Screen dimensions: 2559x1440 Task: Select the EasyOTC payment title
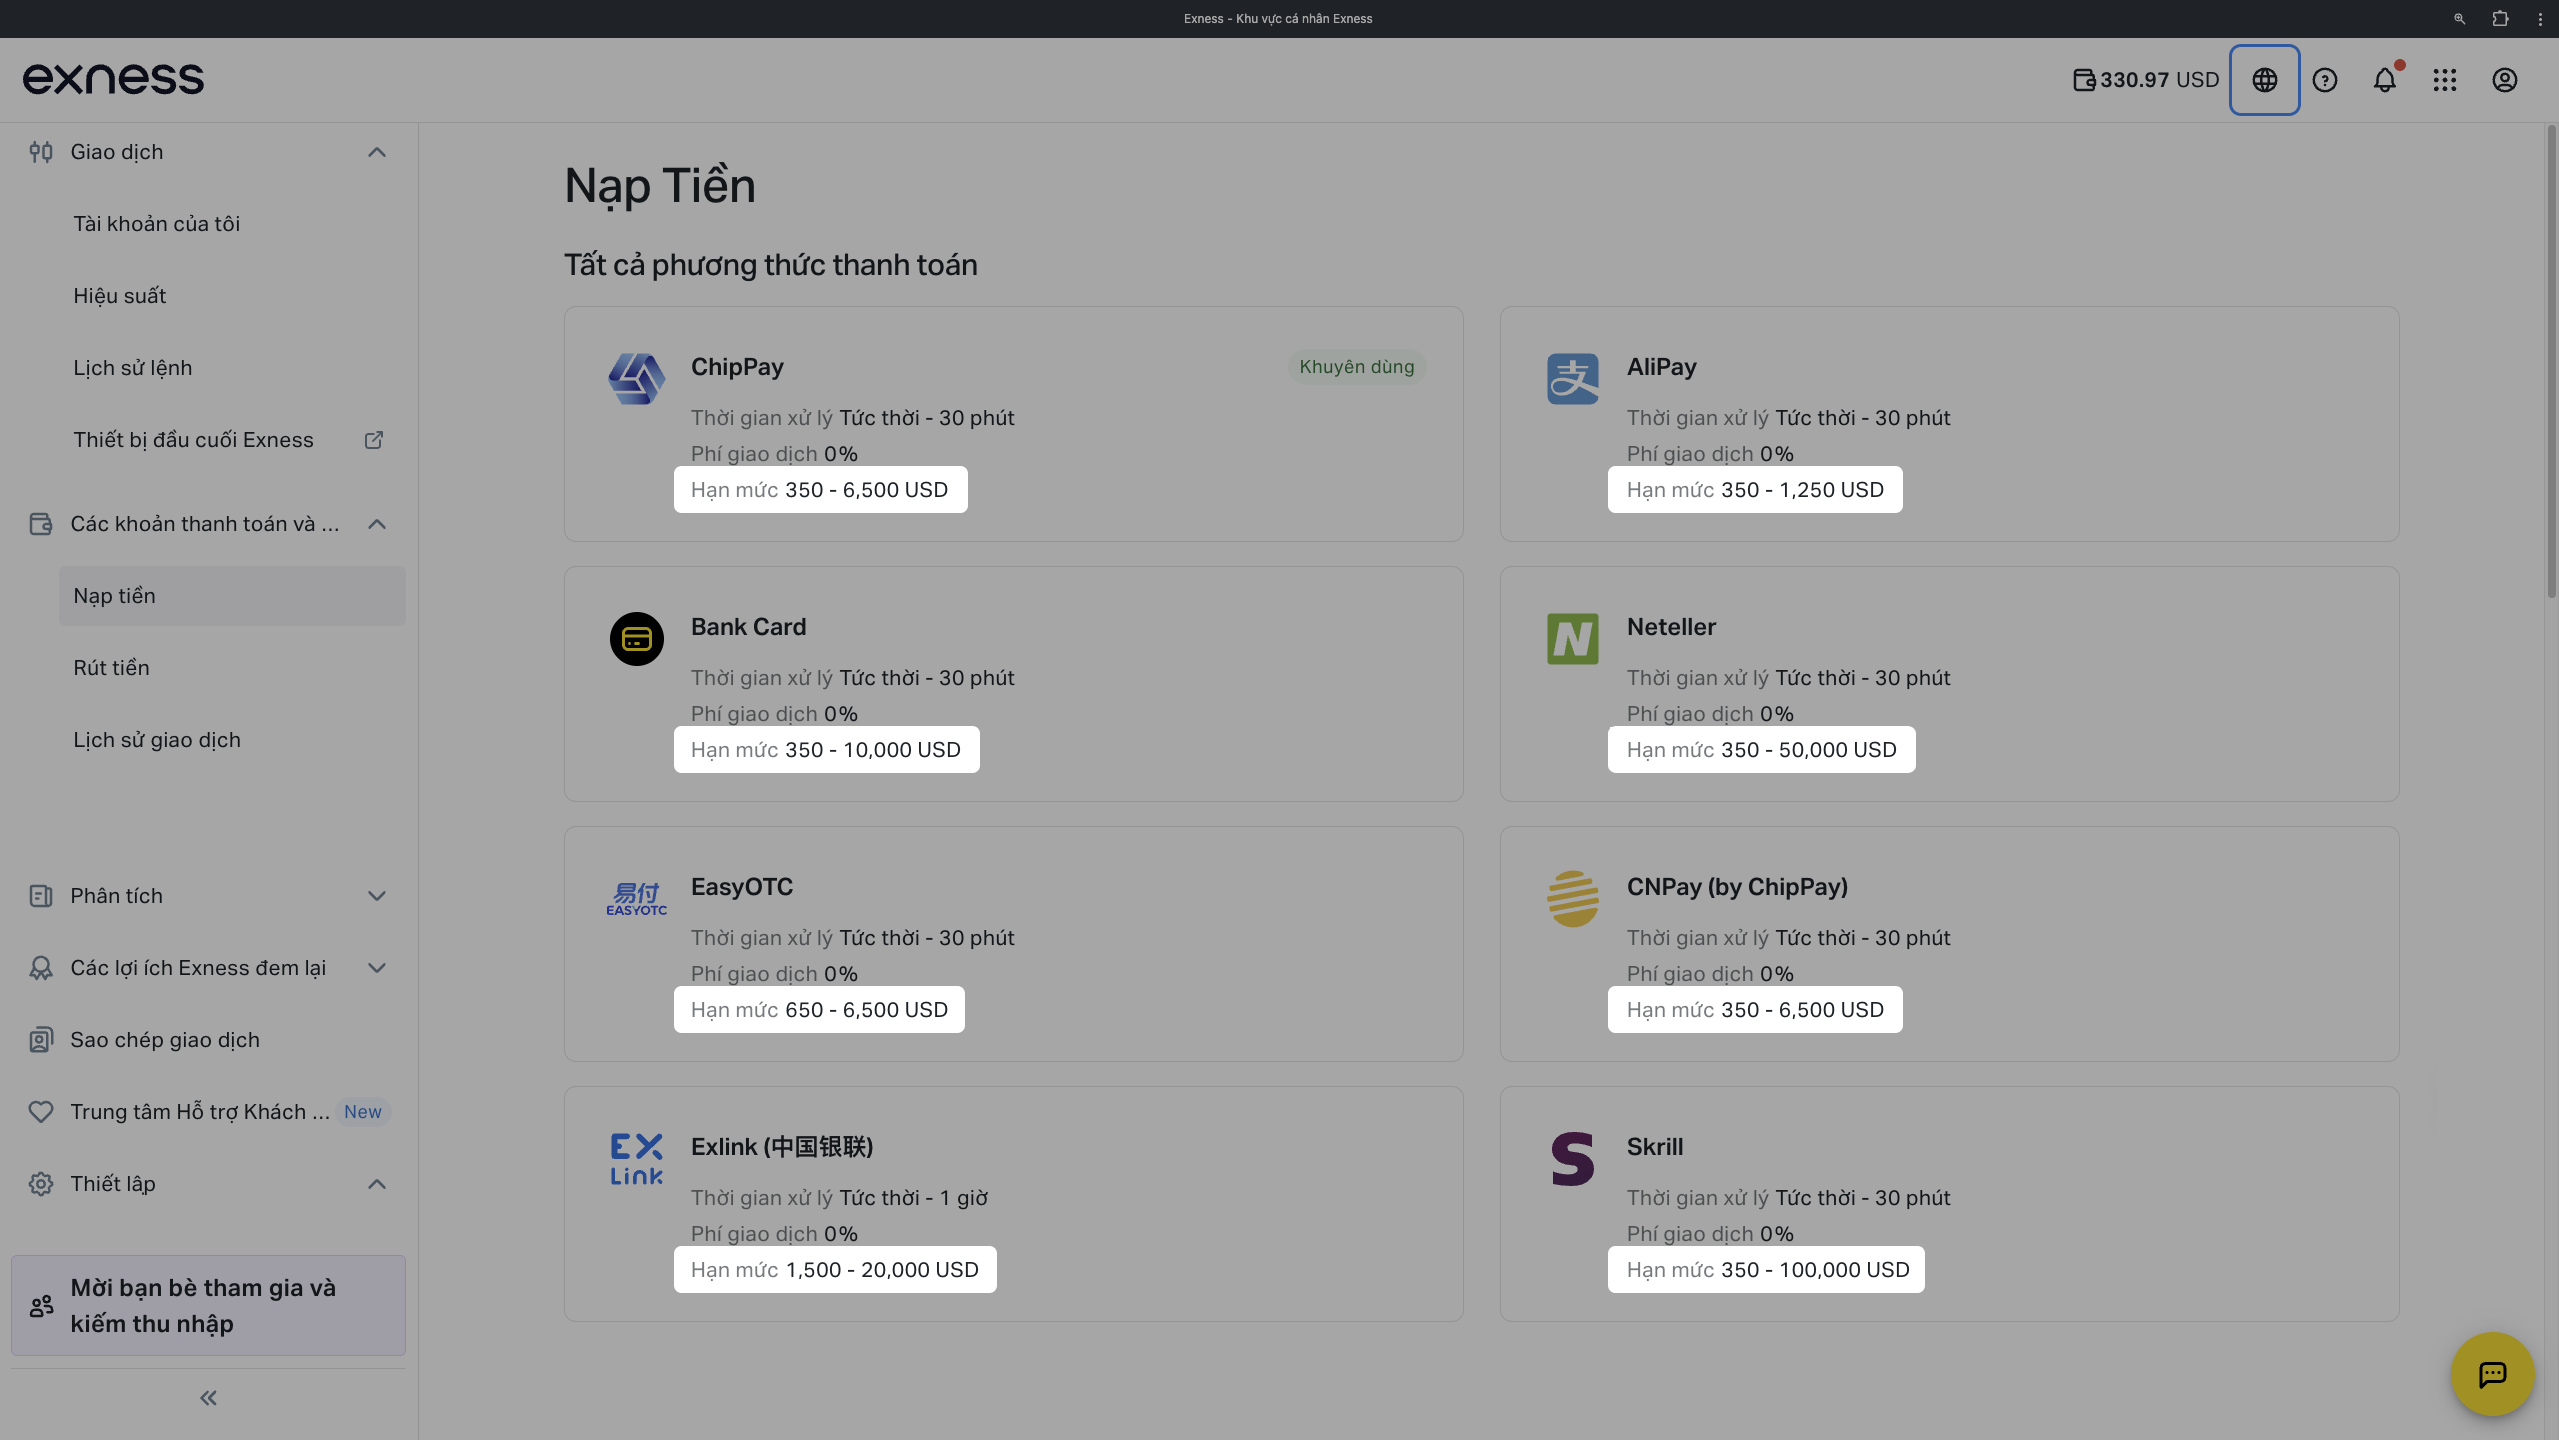coord(742,887)
